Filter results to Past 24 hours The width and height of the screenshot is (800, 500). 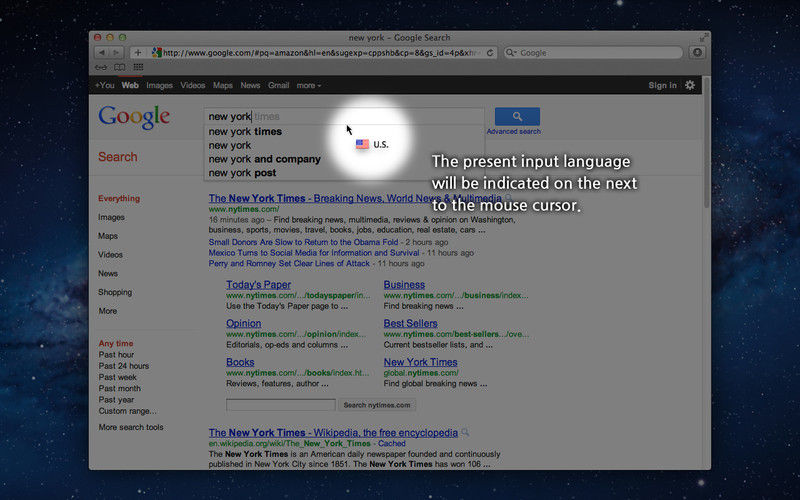pos(123,366)
